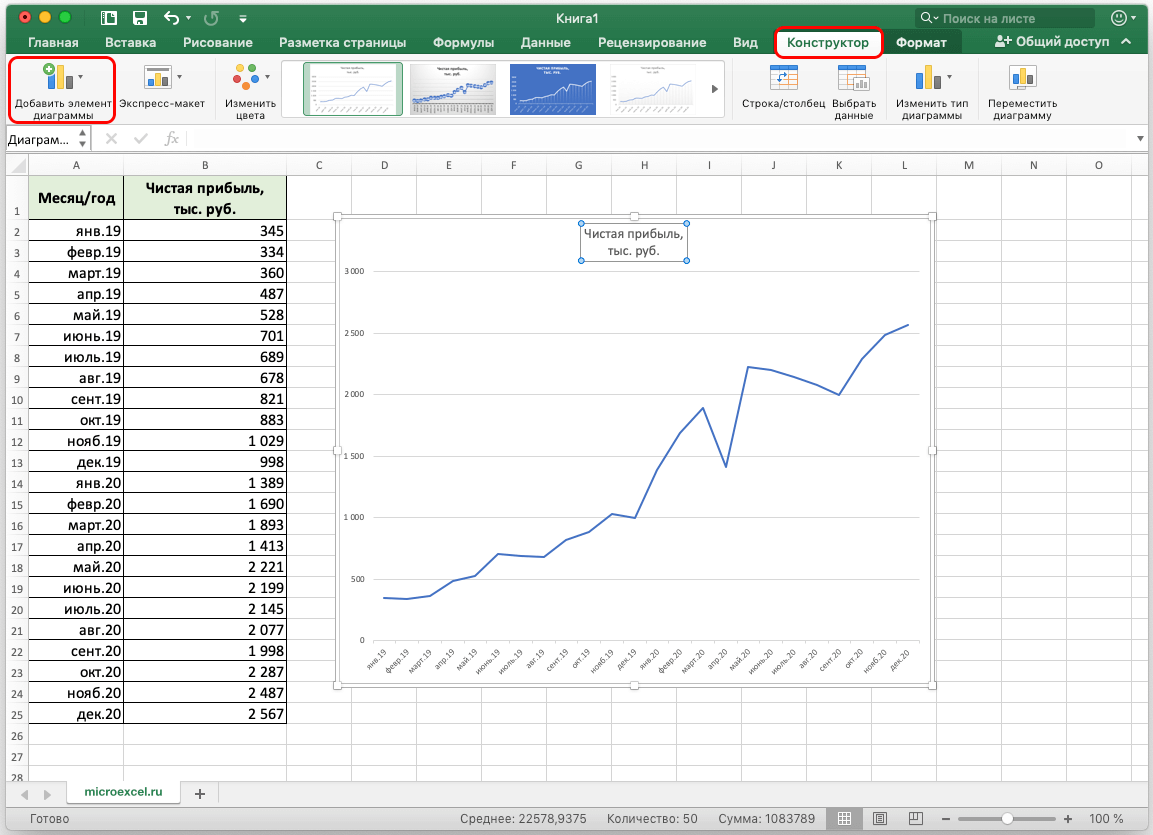The image size is (1153, 835).
Task: Select the second gray chart style thumbnail
Action: 453,89
